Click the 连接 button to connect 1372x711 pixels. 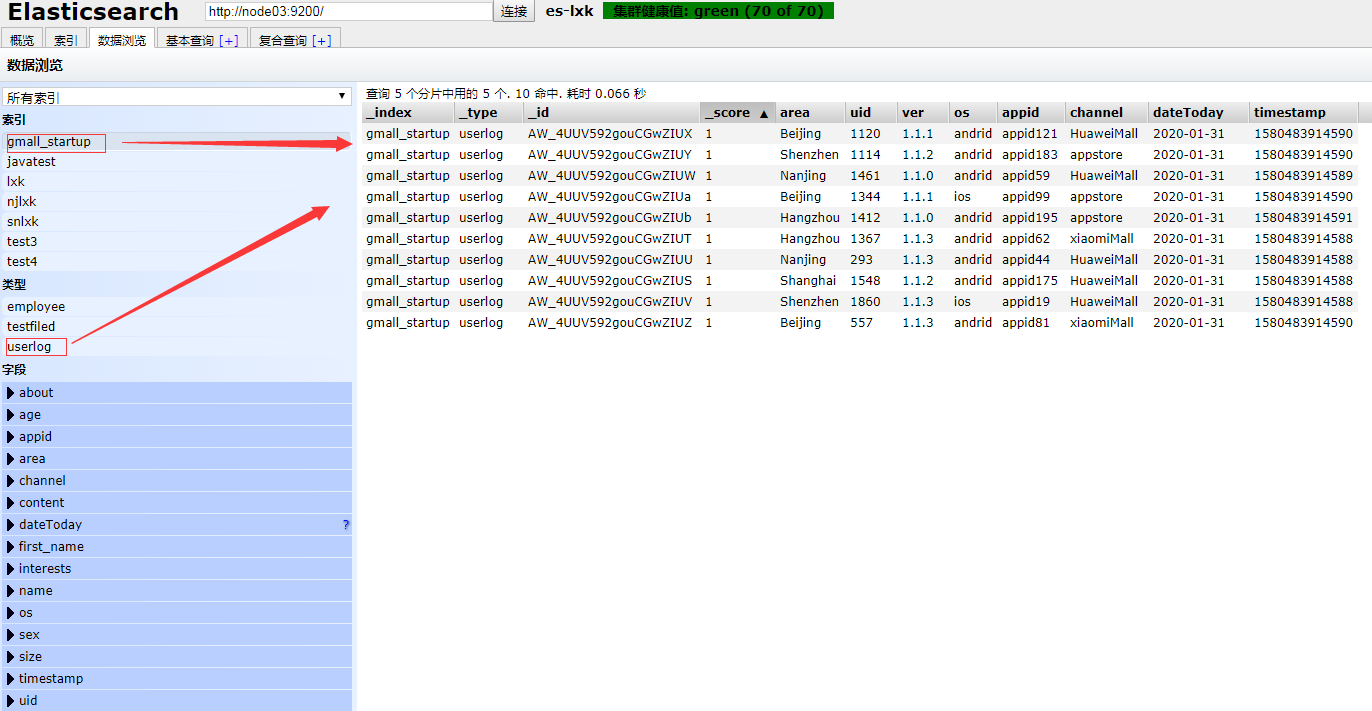coord(513,12)
